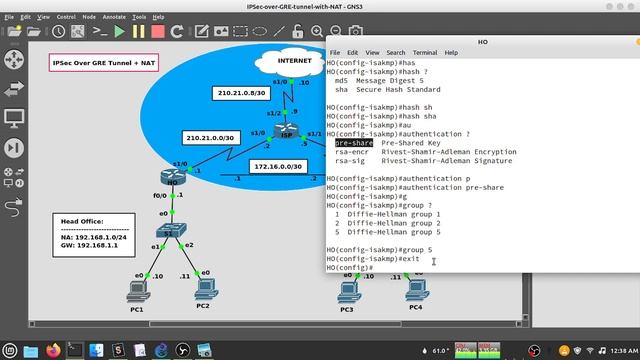Launch Firefox from taskbar

coord(53,351)
